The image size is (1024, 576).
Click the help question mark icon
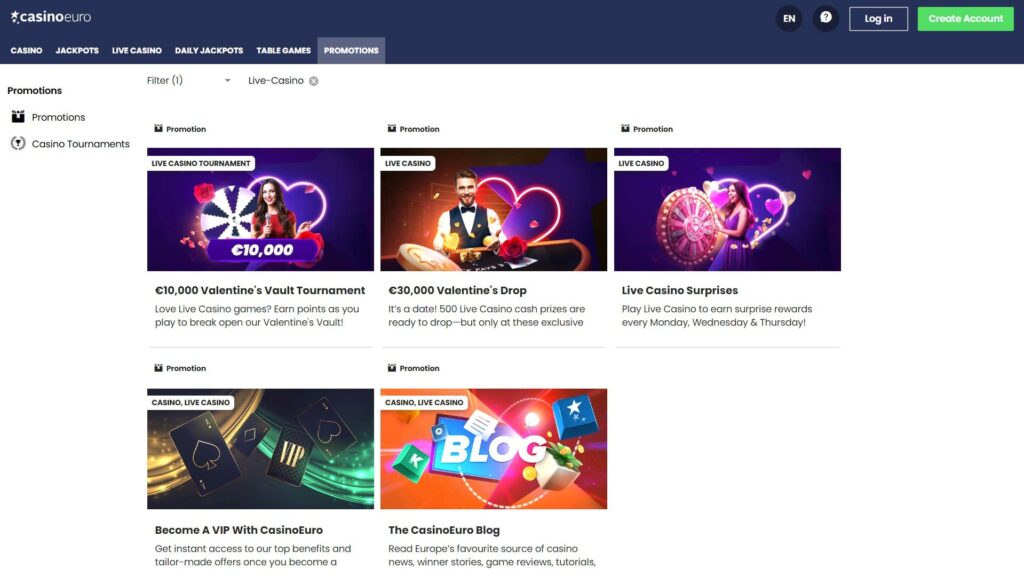[x=826, y=18]
